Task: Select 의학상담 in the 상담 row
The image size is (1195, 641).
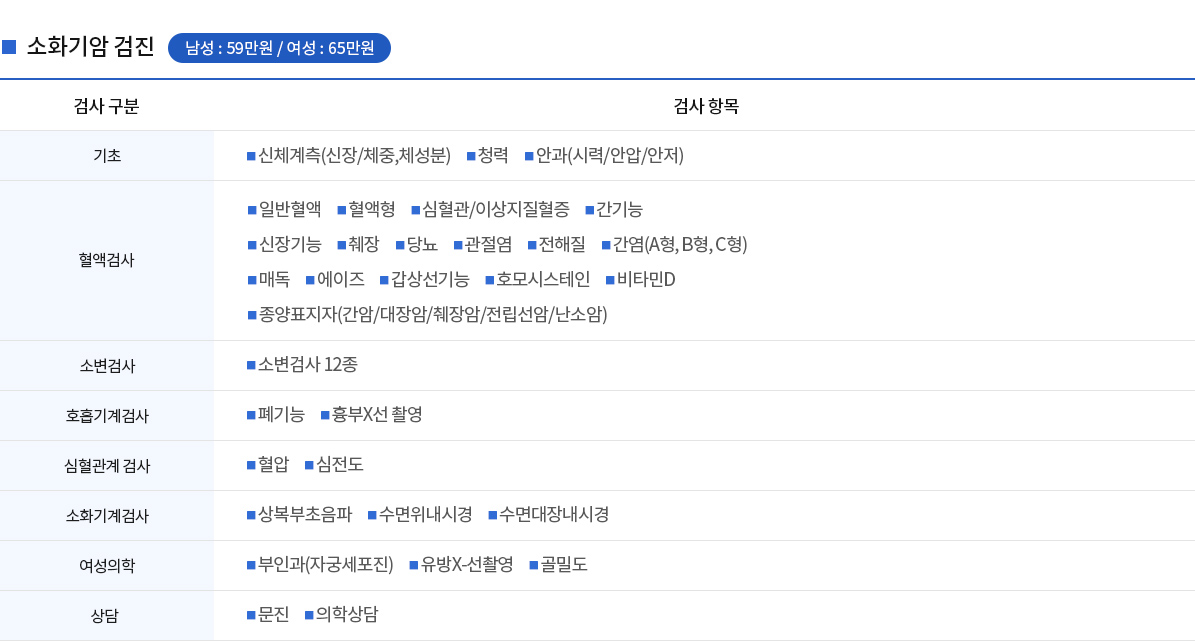Action: coord(347,614)
